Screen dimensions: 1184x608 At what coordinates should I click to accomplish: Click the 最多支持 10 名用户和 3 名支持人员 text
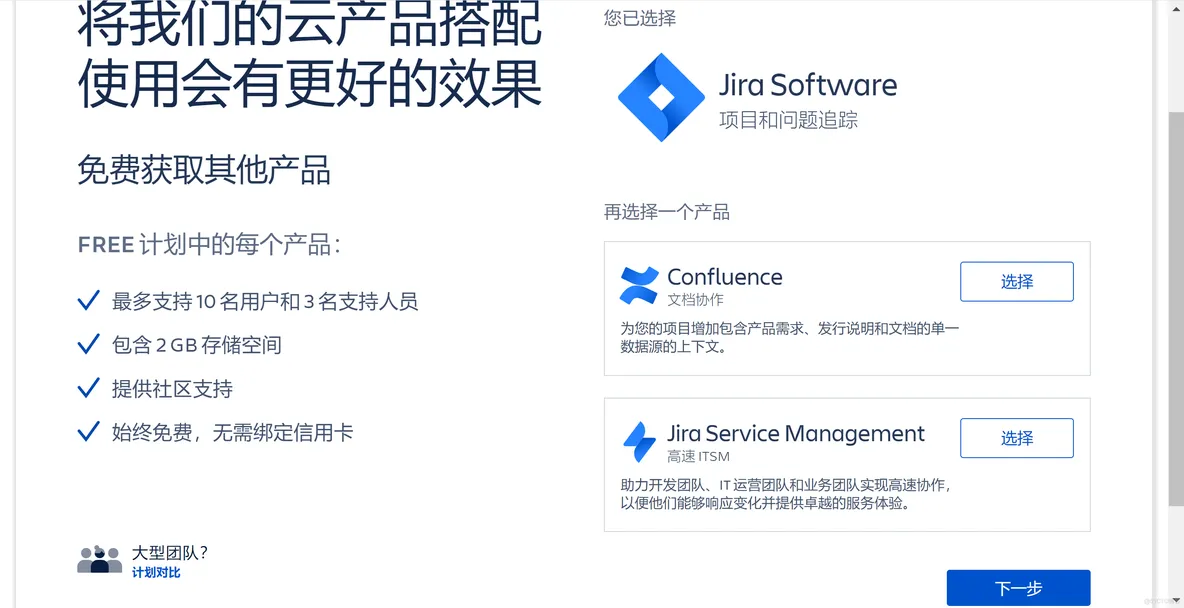click(265, 301)
